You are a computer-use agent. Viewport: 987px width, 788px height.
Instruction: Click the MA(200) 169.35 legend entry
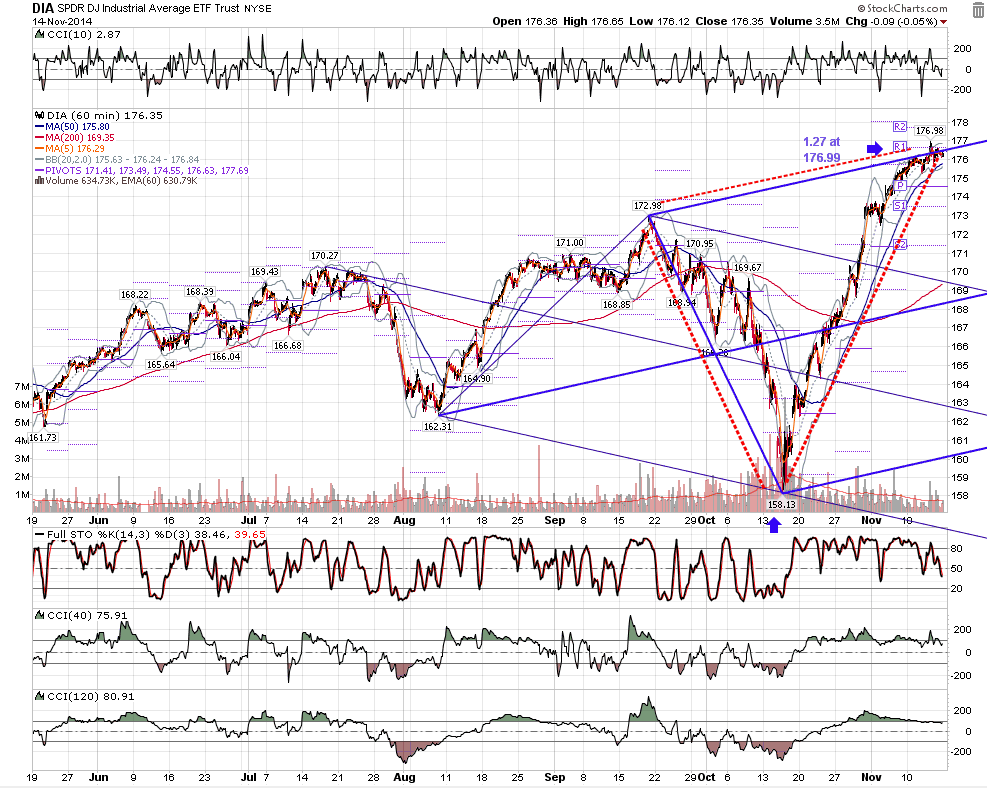[75, 138]
